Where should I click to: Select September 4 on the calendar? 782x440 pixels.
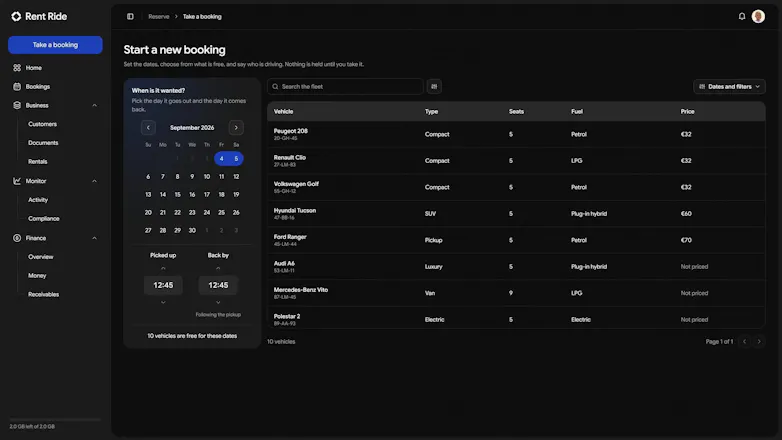pyautogui.click(x=221, y=159)
